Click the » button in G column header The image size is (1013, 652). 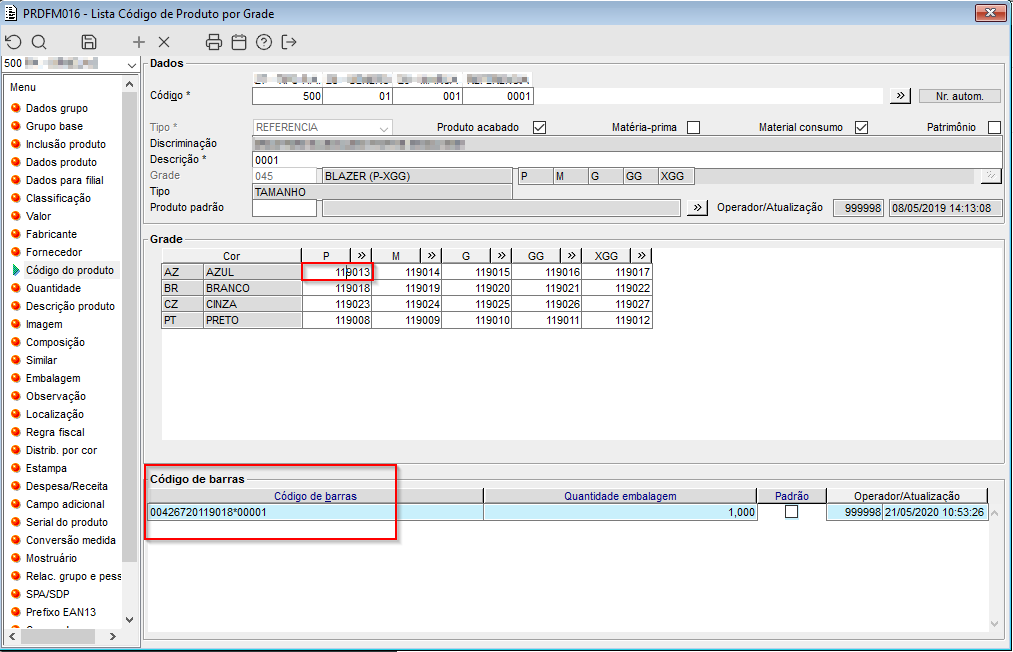click(x=501, y=255)
